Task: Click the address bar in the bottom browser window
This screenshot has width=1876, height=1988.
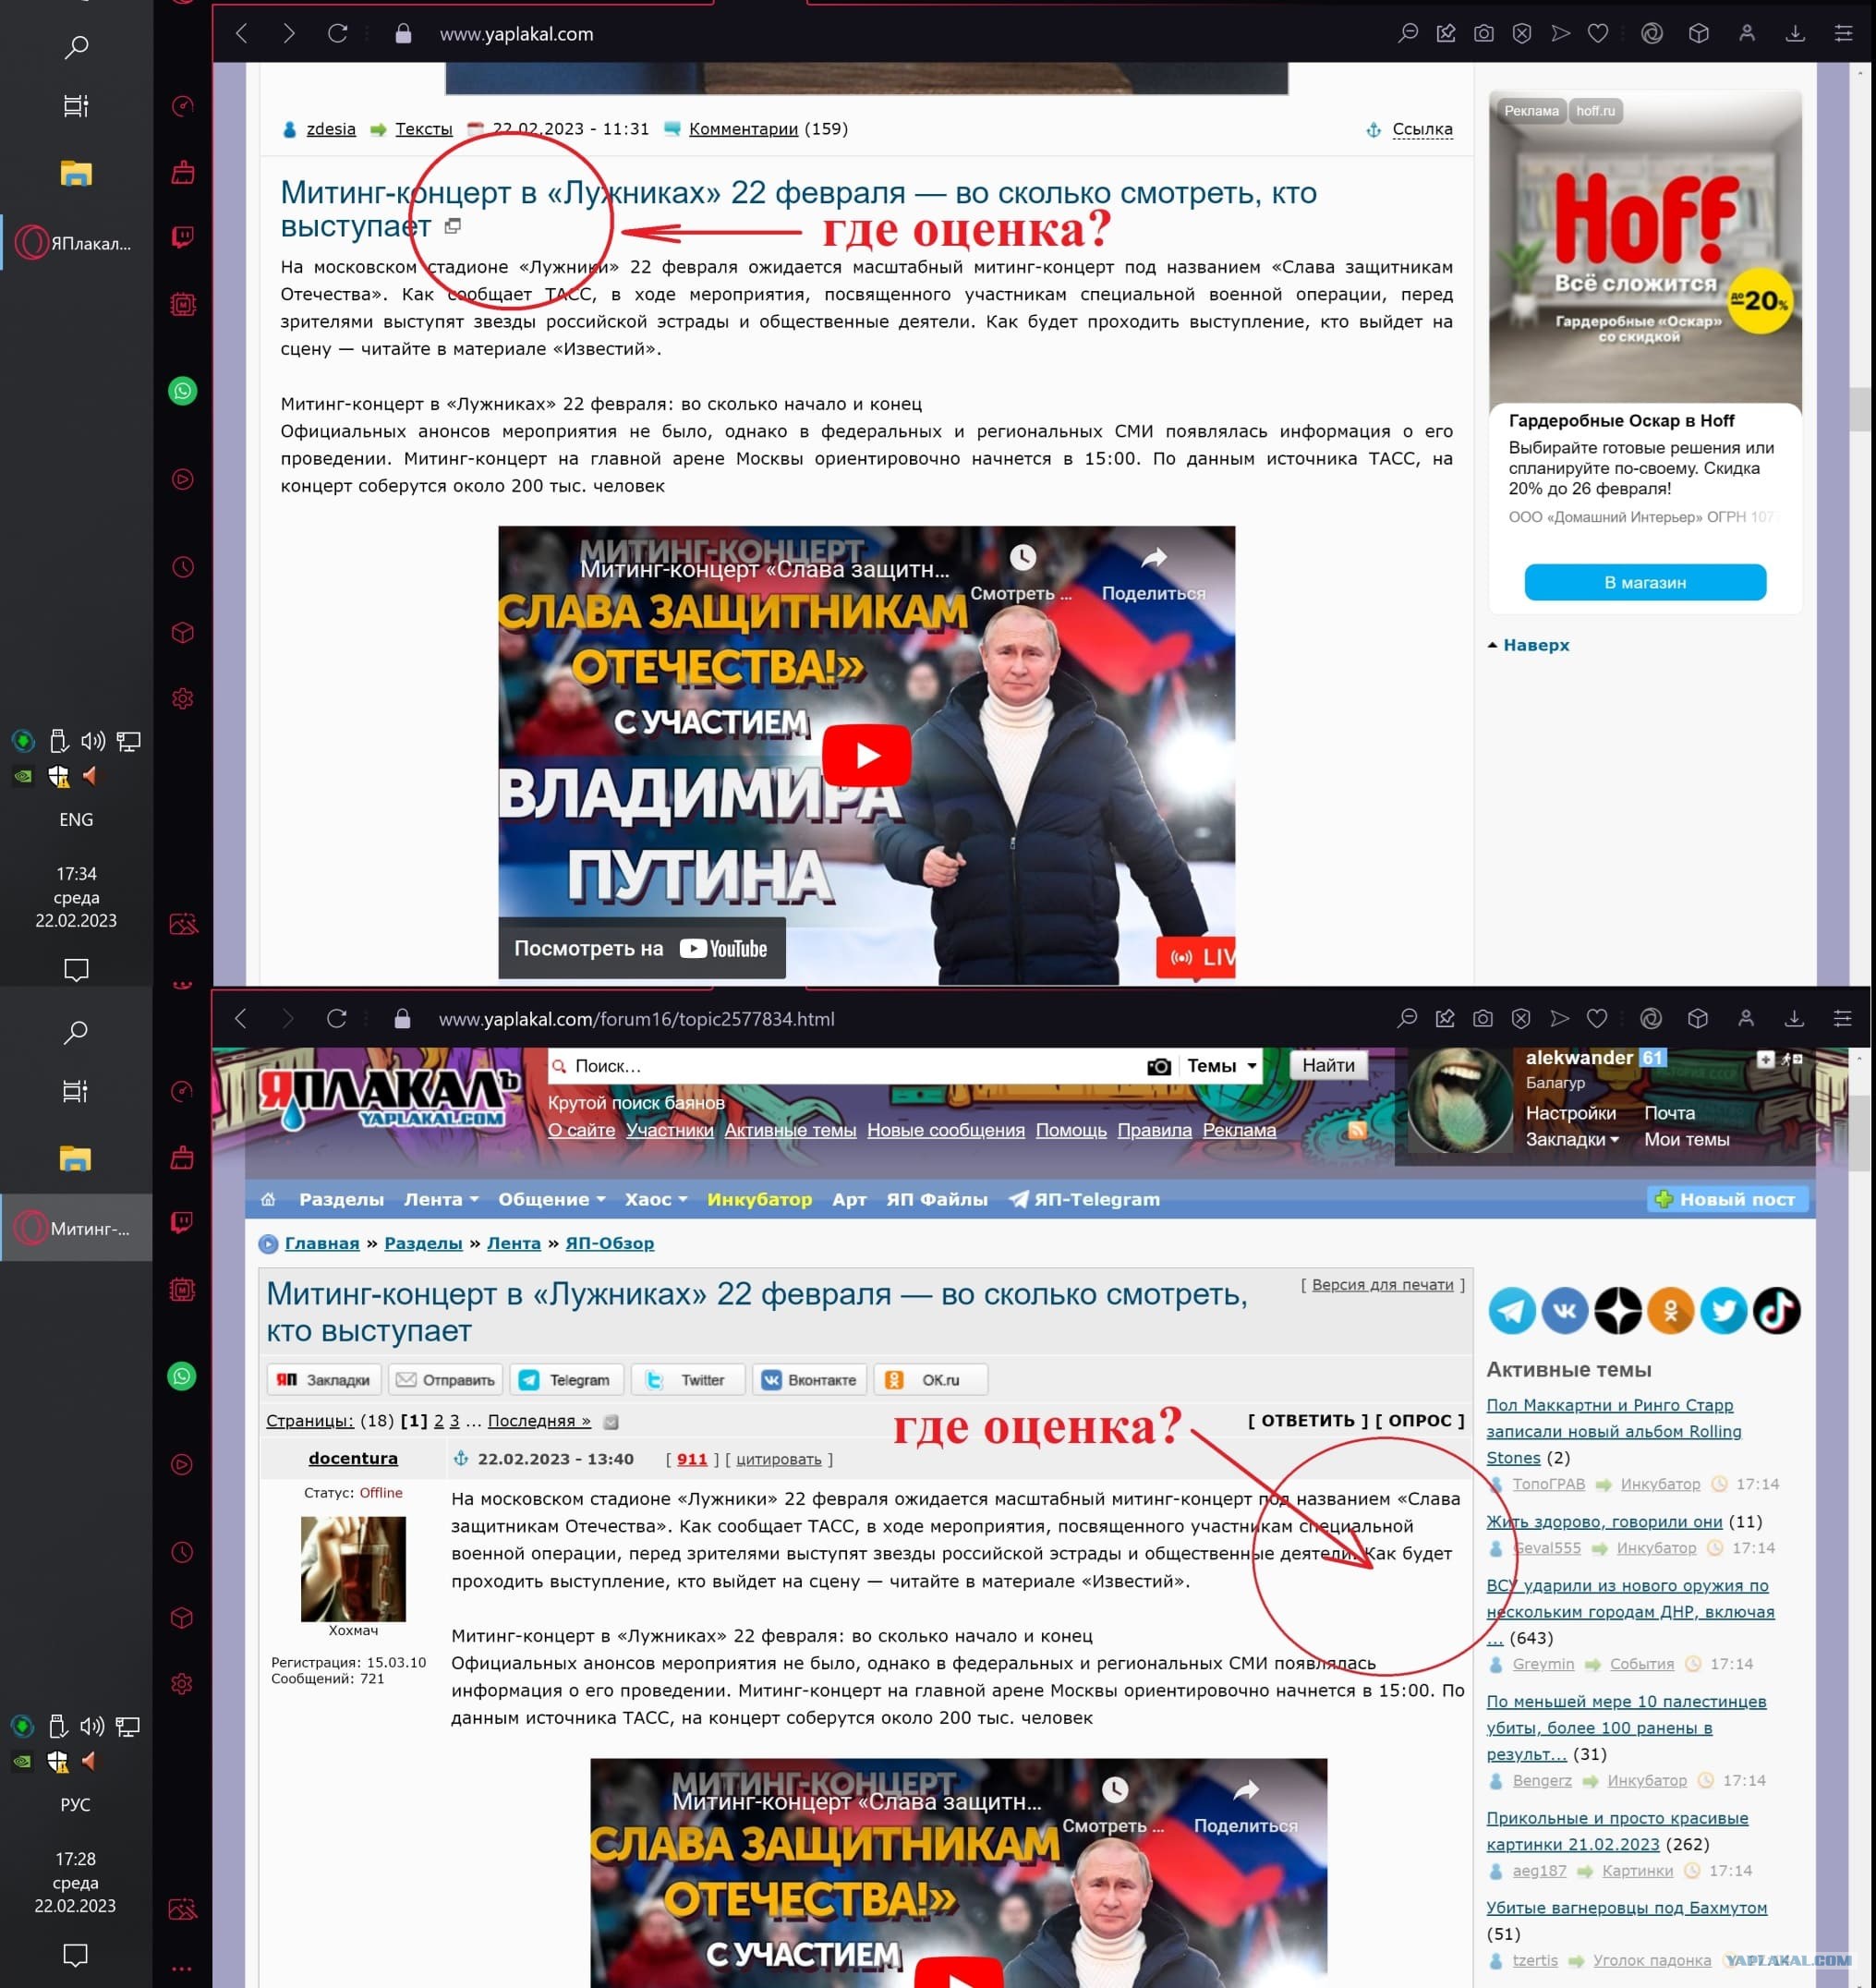Action: 636,1019
